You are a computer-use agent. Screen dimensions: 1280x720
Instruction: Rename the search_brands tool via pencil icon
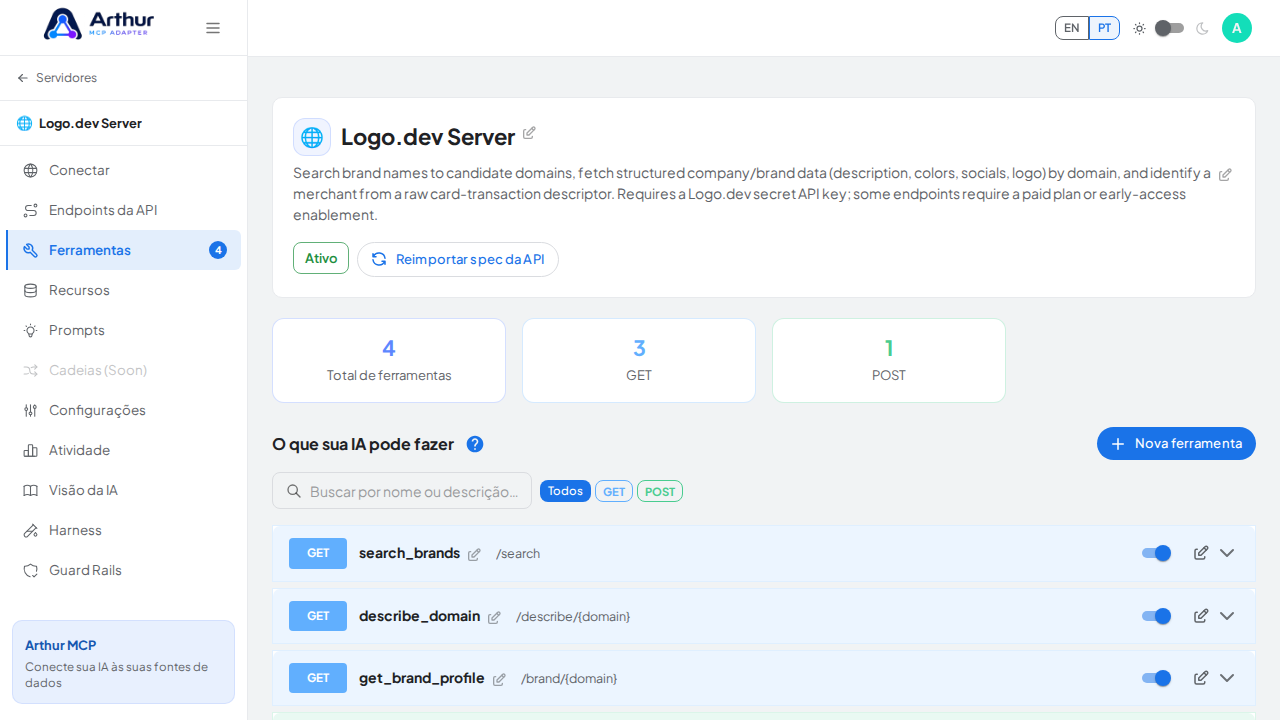click(x=474, y=555)
